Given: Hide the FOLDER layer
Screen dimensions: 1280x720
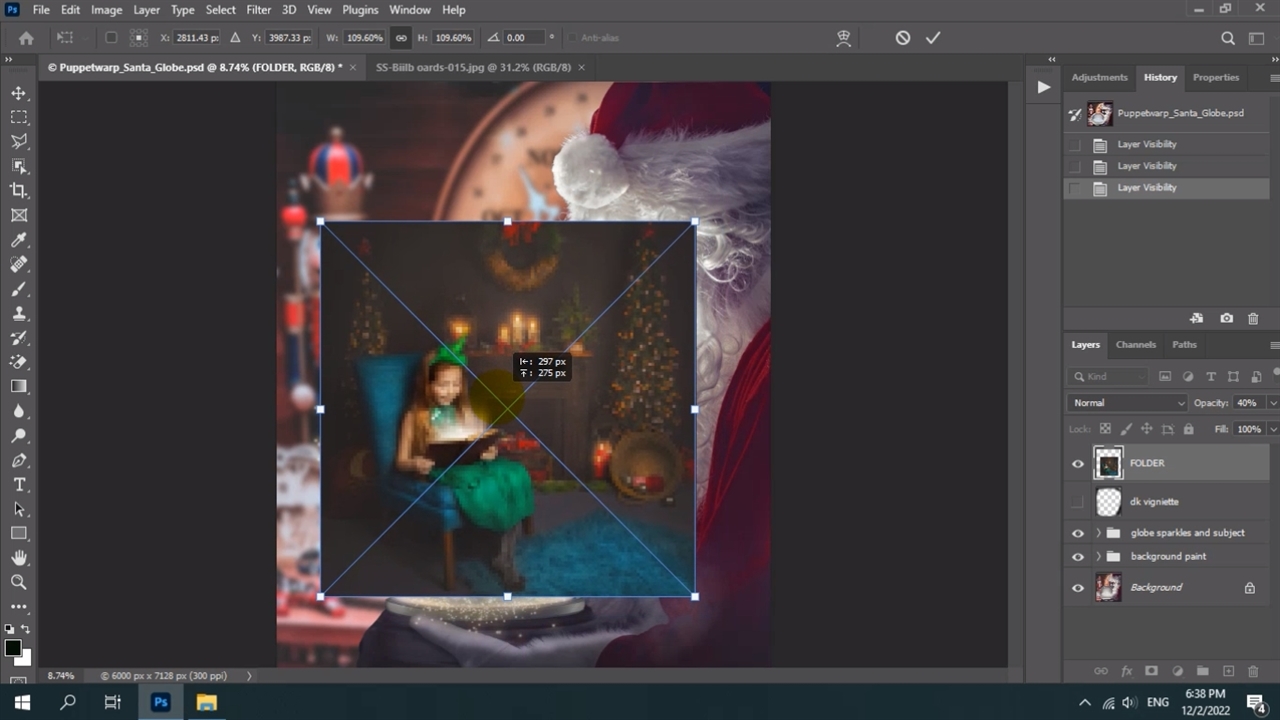Looking at the screenshot, I should (x=1078, y=464).
